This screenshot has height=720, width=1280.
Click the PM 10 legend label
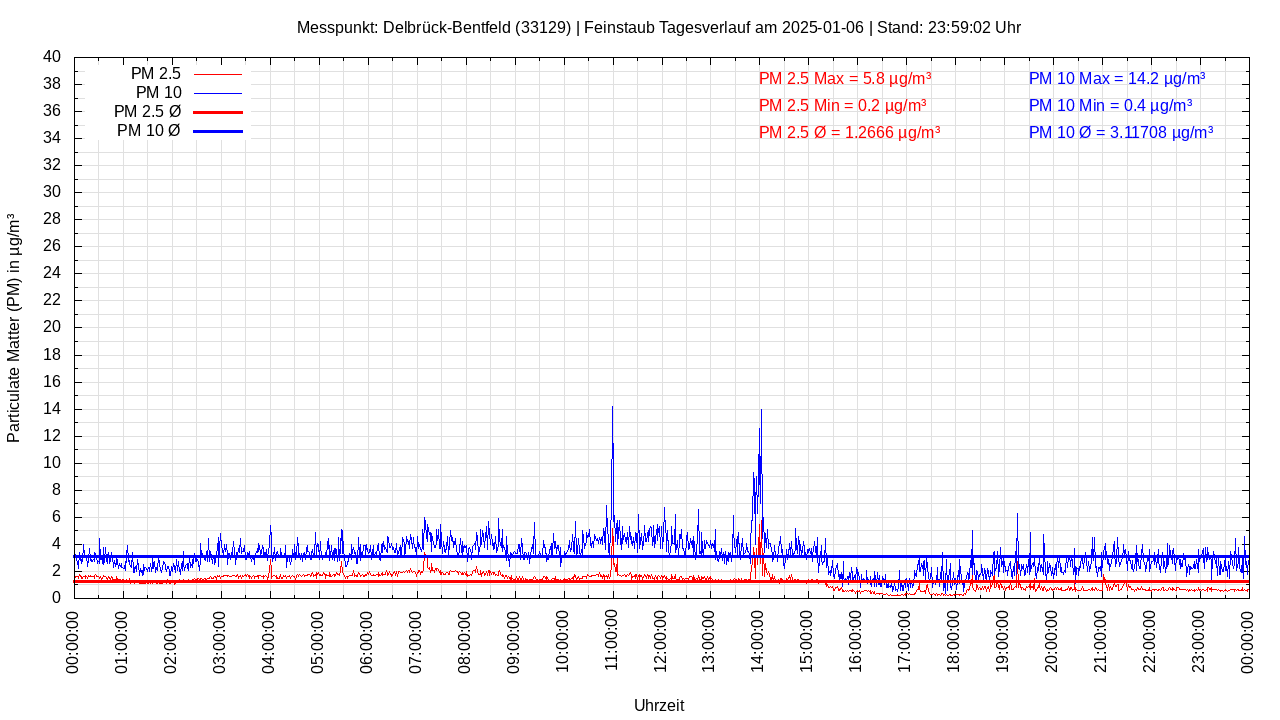tap(158, 93)
